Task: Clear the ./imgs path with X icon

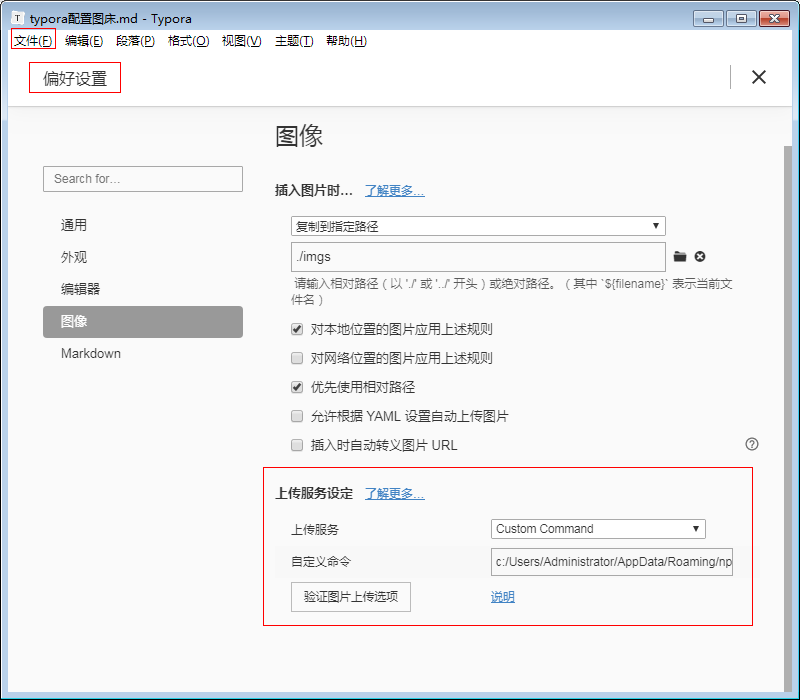Action: [x=700, y=257]
